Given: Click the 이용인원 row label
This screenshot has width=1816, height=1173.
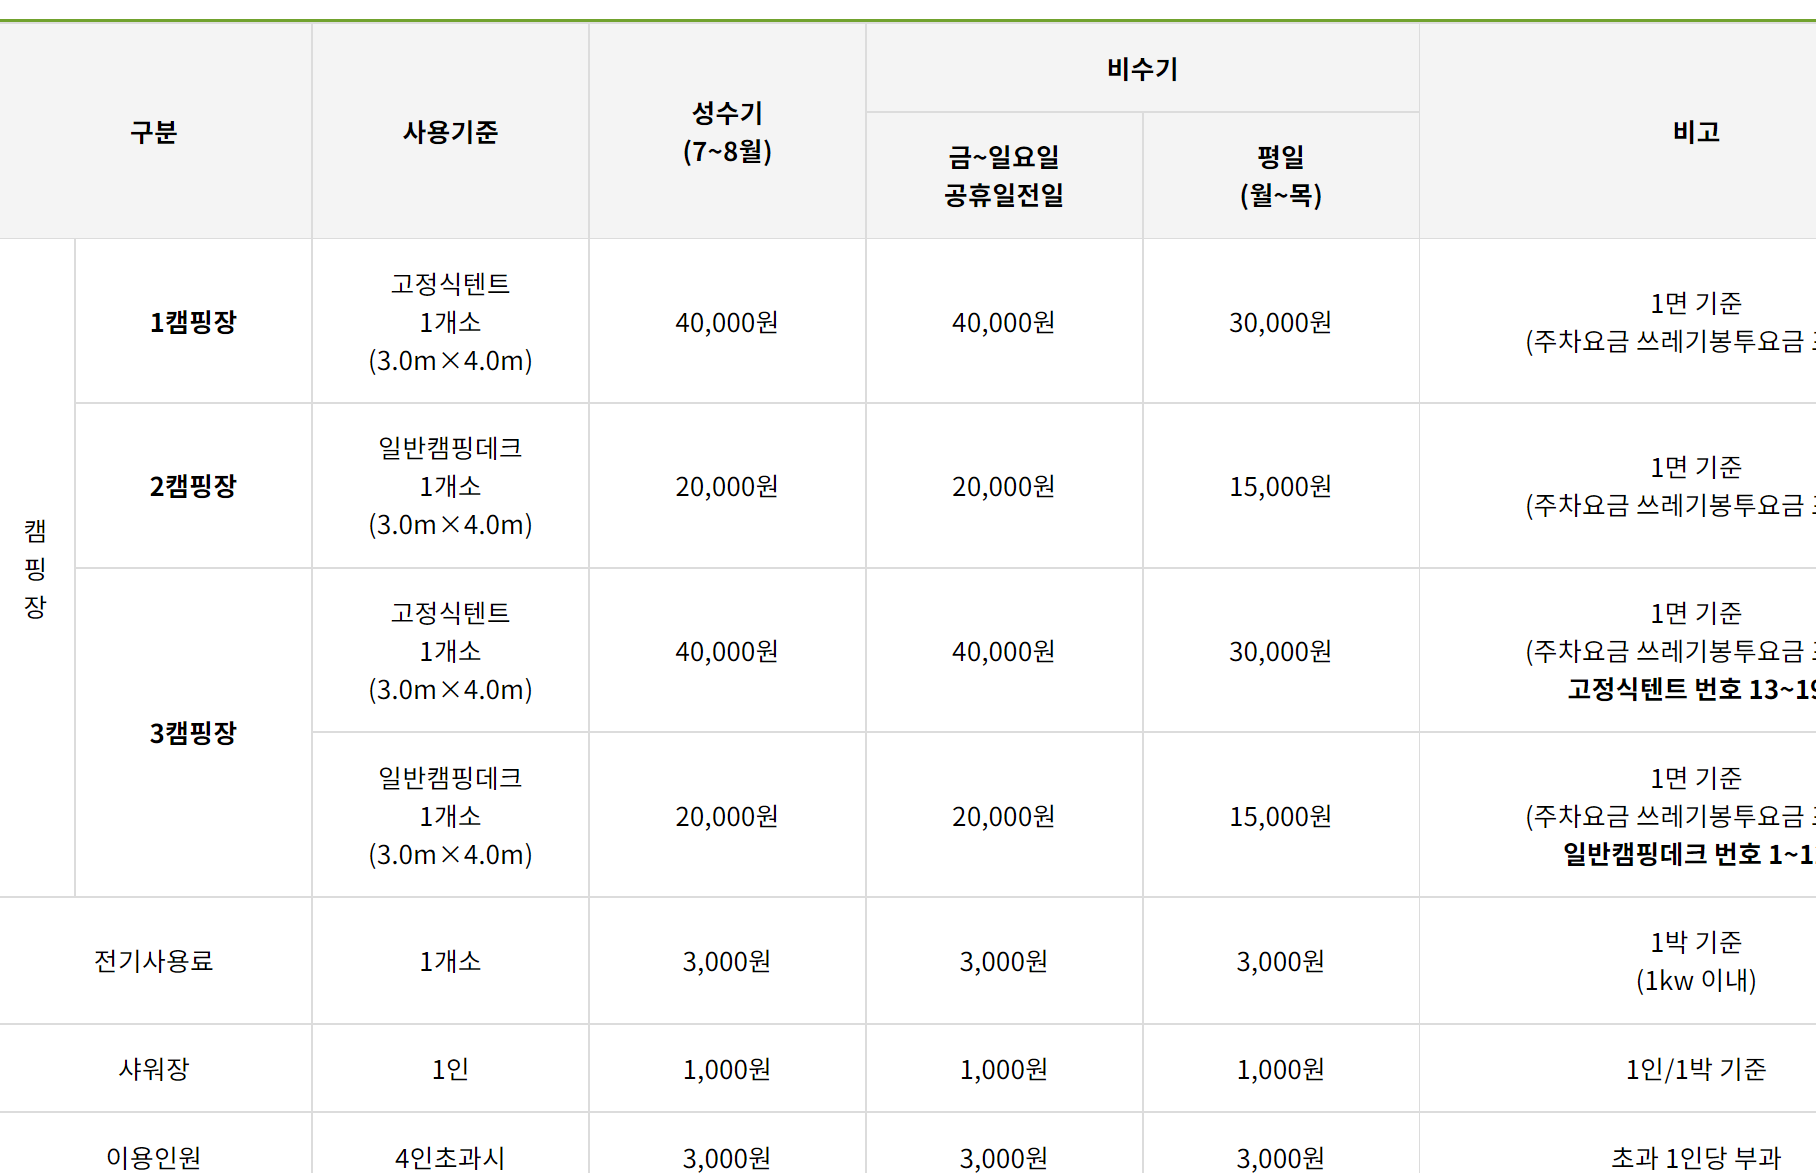Looking at the screenshot, I should [x=154, y=1157].
